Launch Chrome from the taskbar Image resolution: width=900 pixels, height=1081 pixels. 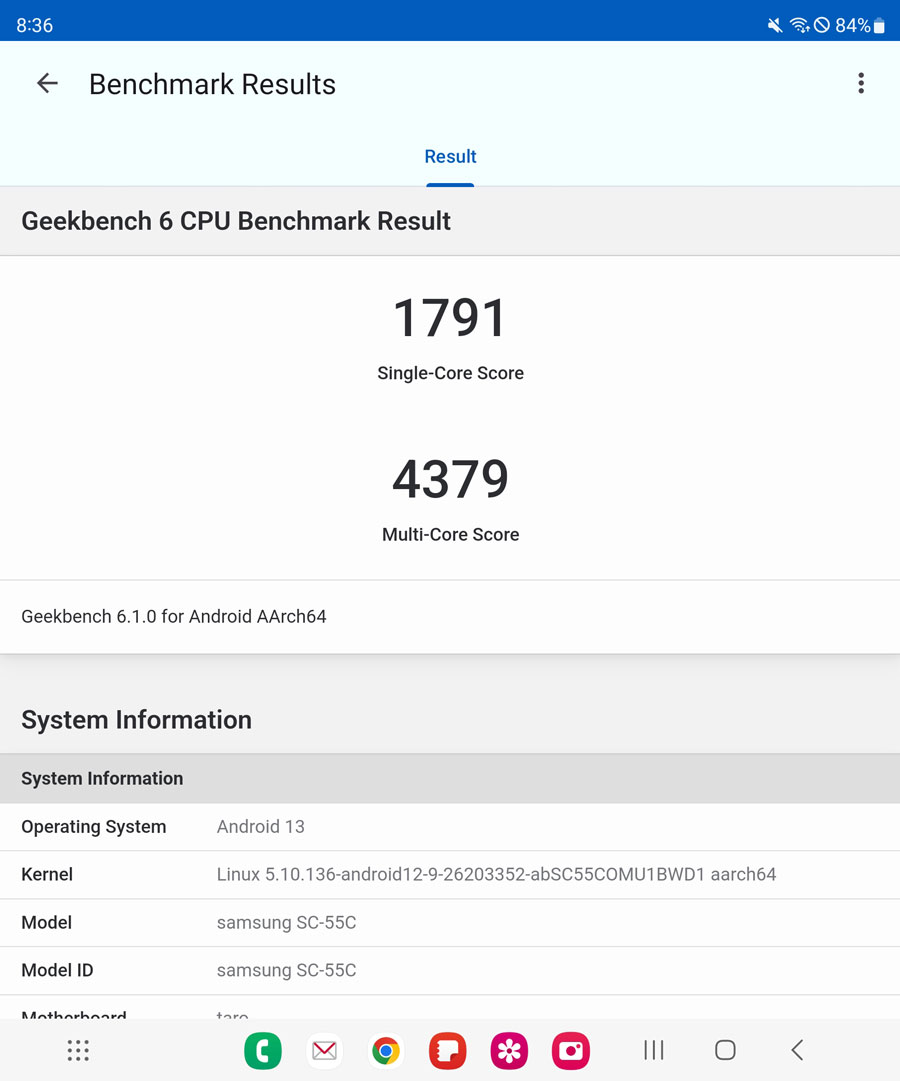point(386,1051)
